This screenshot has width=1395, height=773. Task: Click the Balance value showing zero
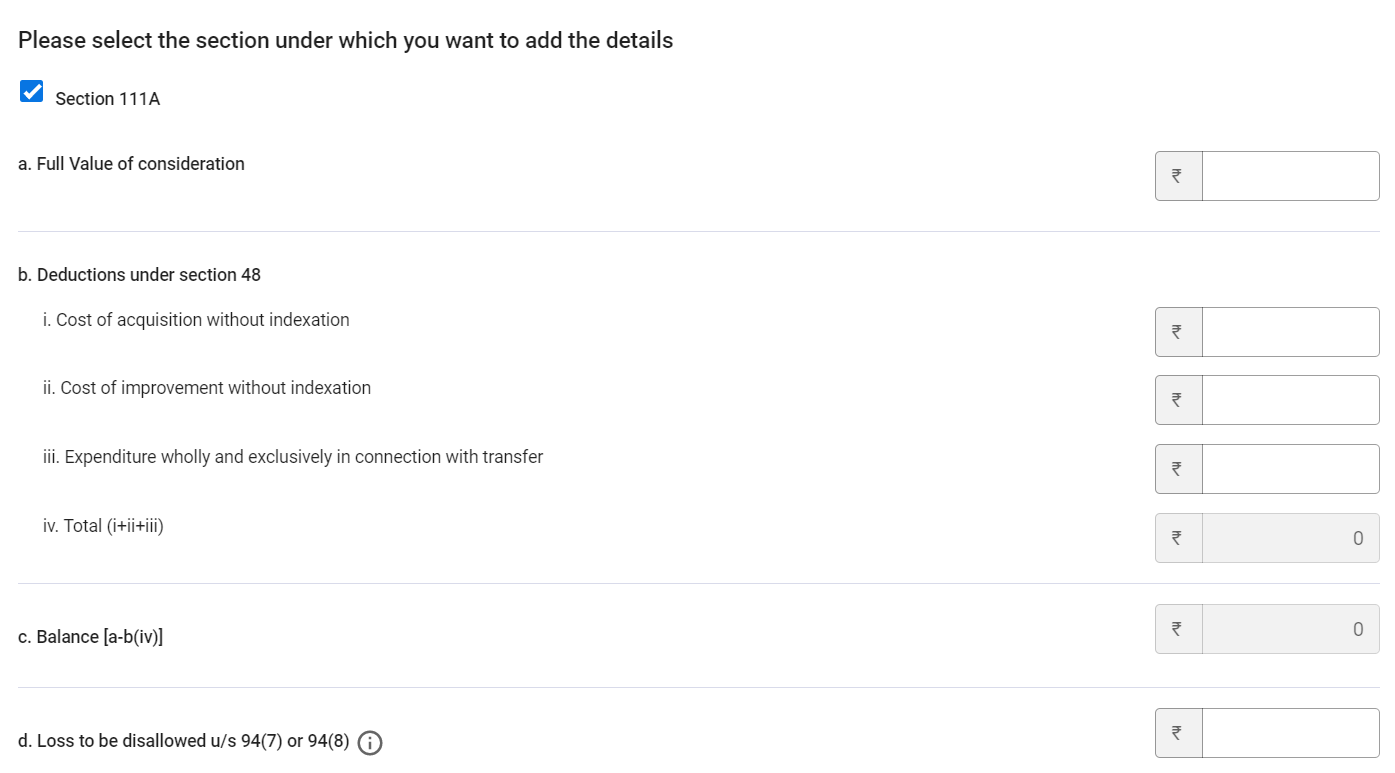(x=1290, y=628)
